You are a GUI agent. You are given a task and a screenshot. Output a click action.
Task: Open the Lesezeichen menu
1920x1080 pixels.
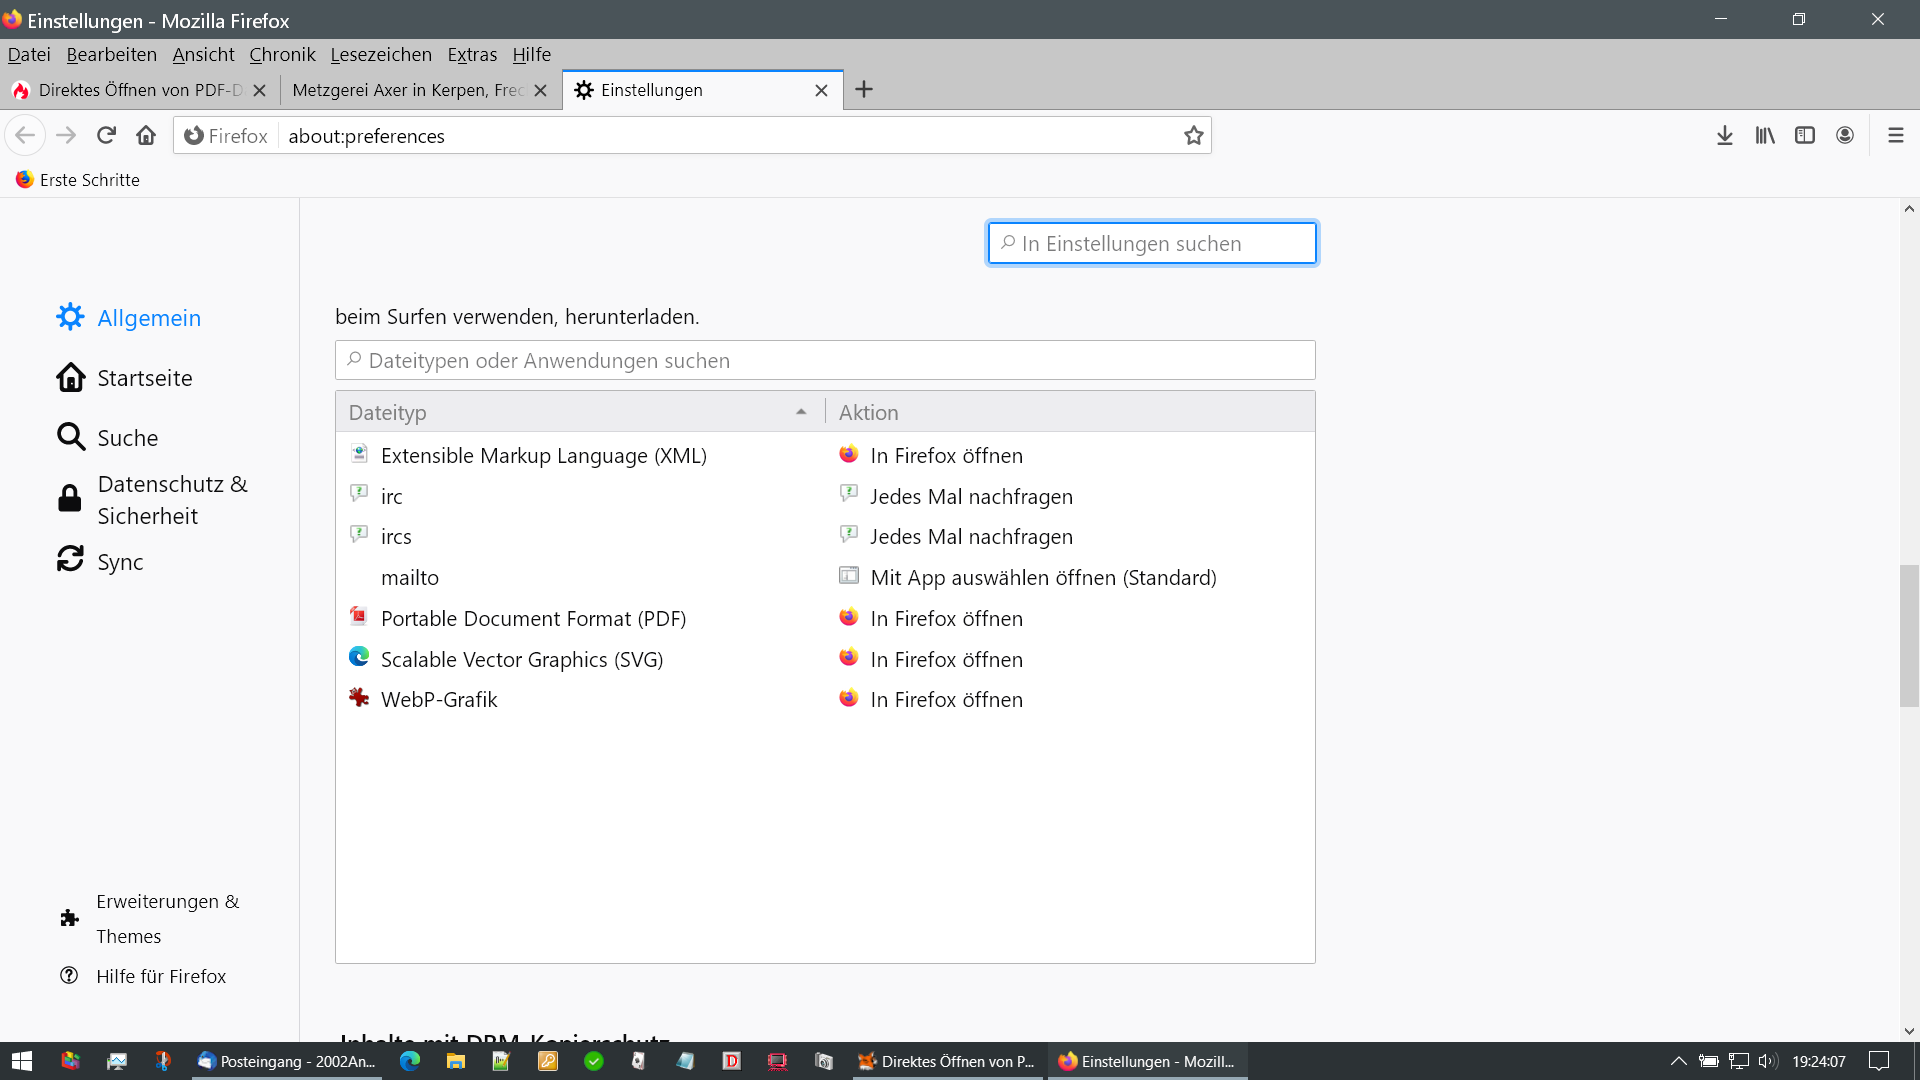381,54
